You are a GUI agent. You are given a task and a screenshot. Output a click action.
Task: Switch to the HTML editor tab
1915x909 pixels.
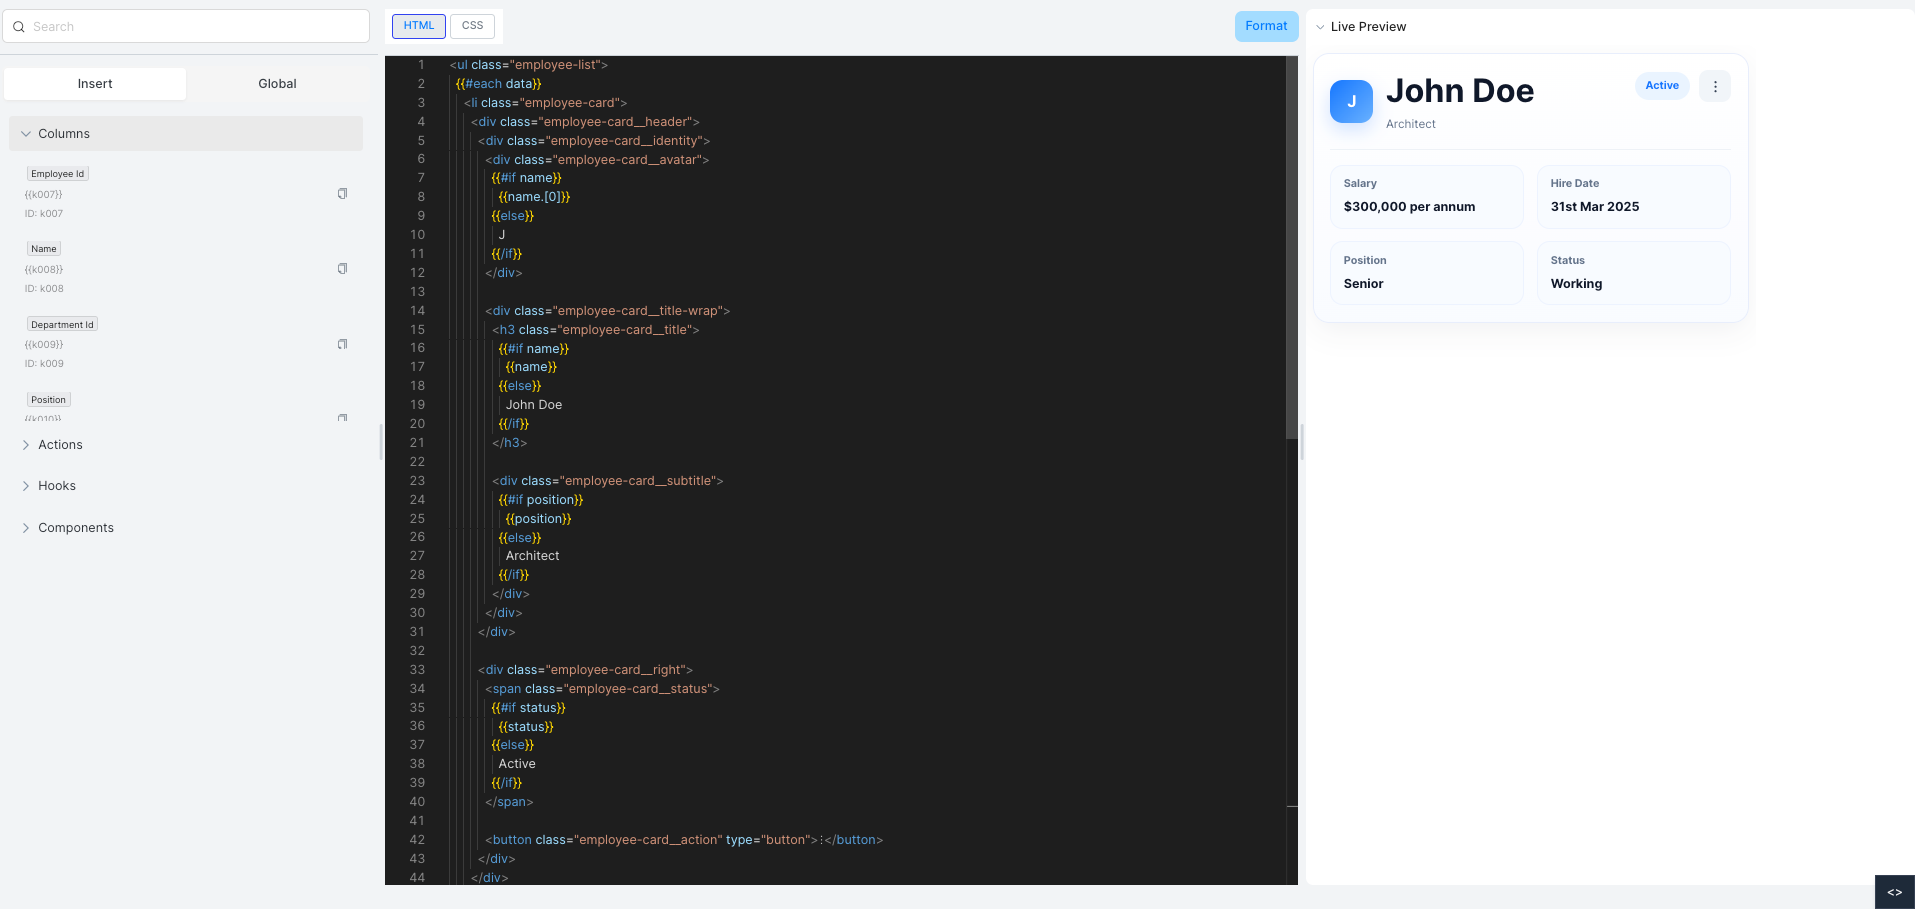(418, 25)
